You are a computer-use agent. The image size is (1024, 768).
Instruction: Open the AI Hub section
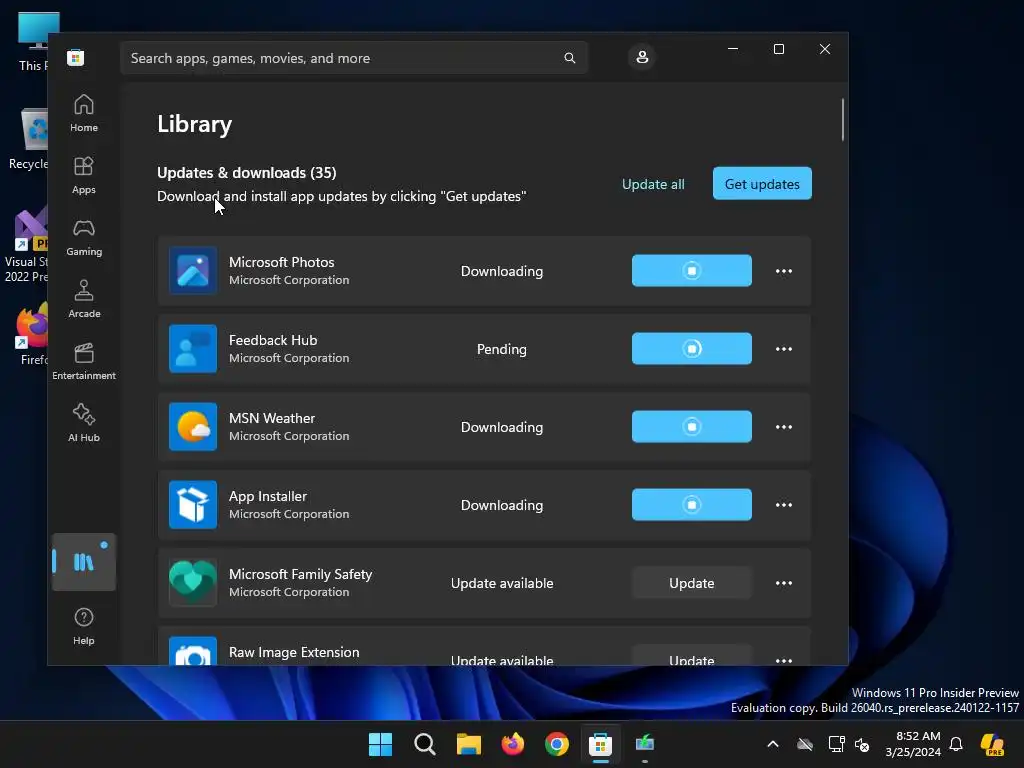84,424
